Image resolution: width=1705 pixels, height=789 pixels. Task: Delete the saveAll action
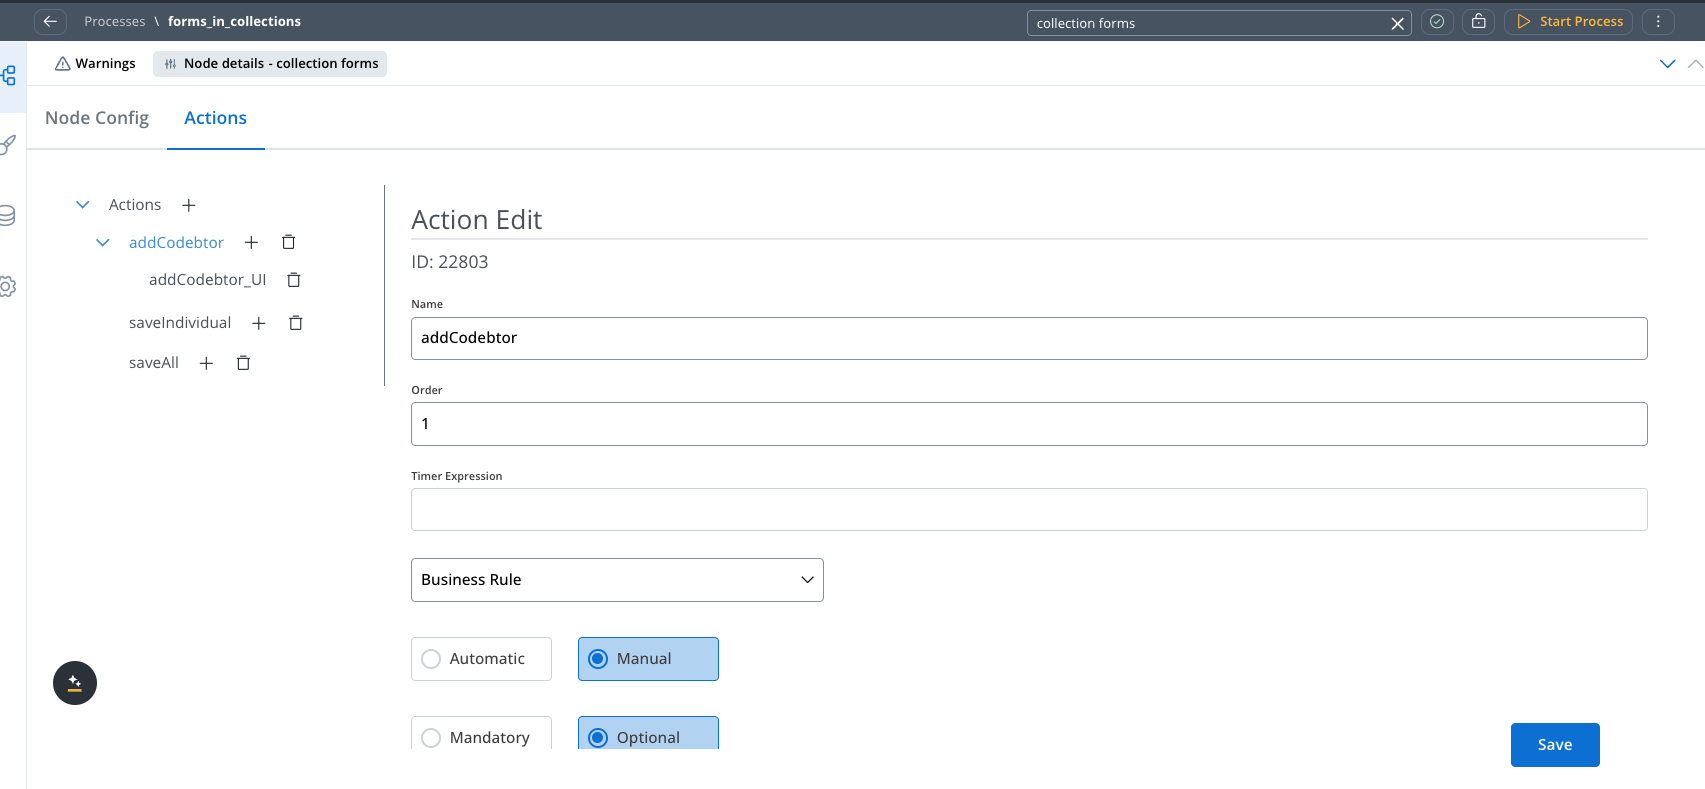(243, 363)
